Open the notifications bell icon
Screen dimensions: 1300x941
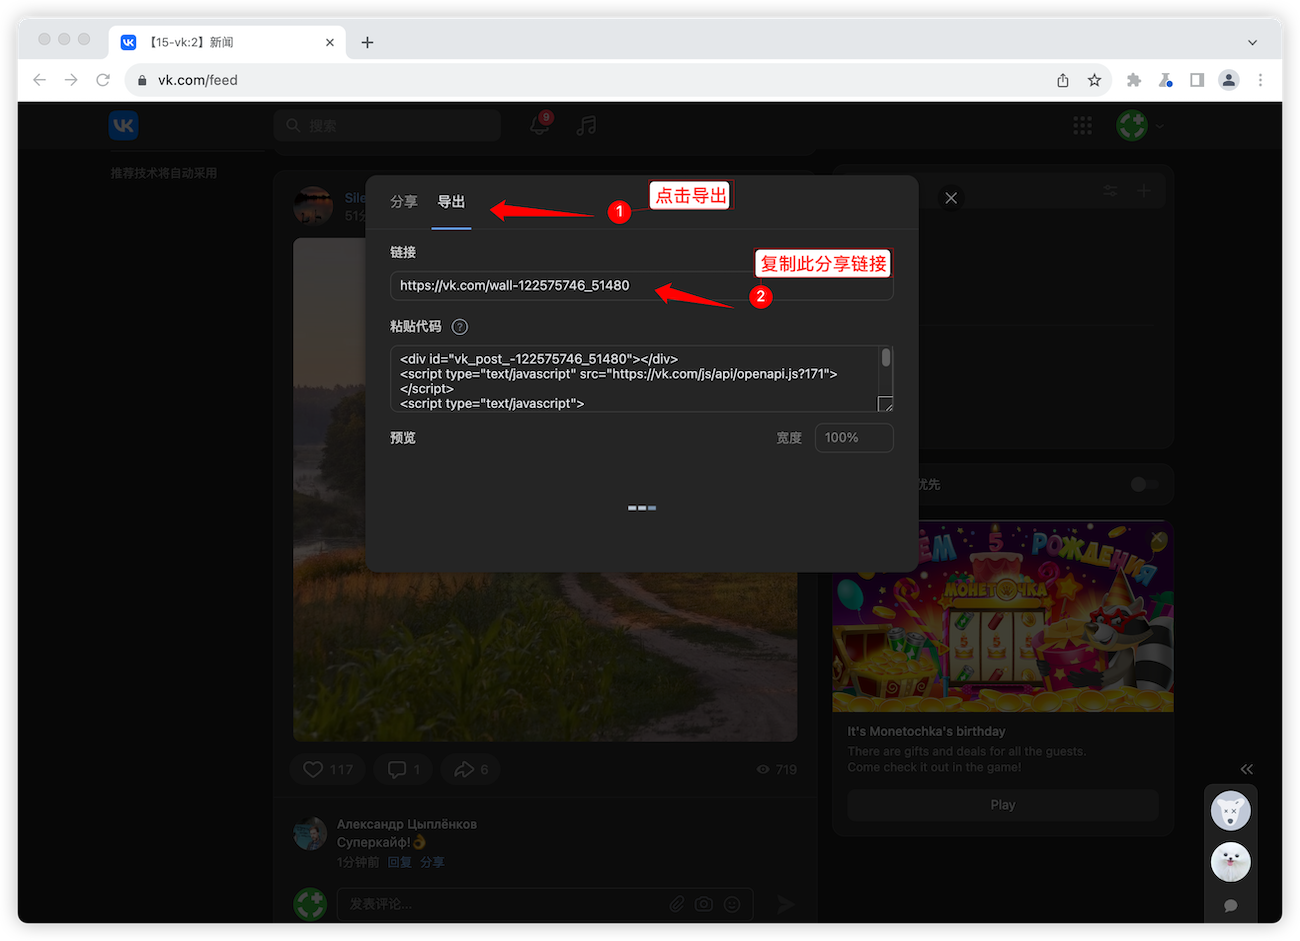point(539,125)
